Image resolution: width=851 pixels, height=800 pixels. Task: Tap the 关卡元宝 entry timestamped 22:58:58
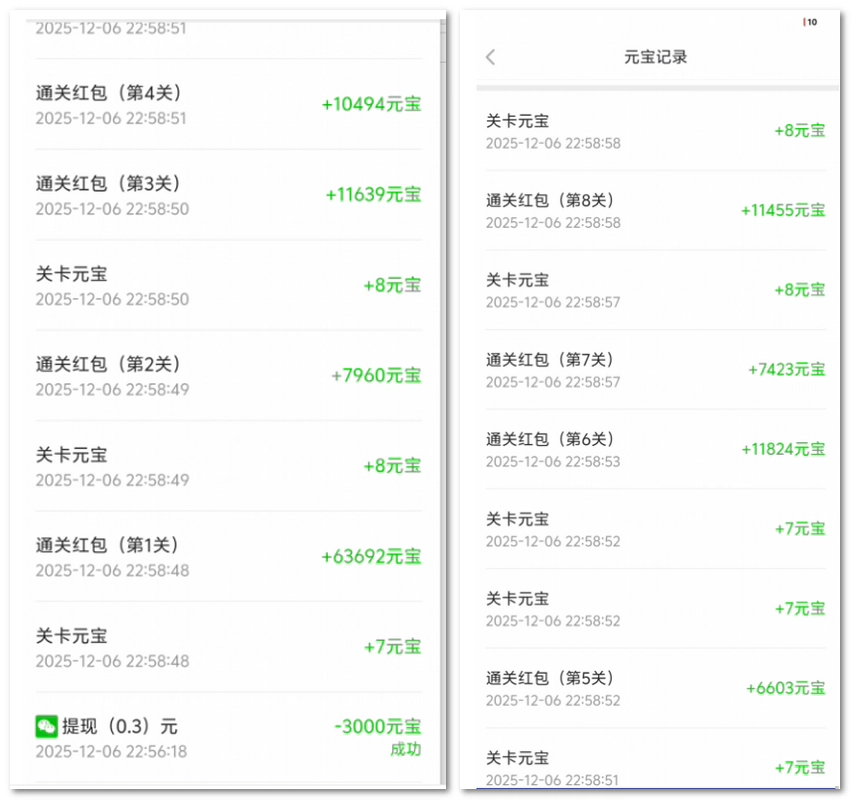517,122
